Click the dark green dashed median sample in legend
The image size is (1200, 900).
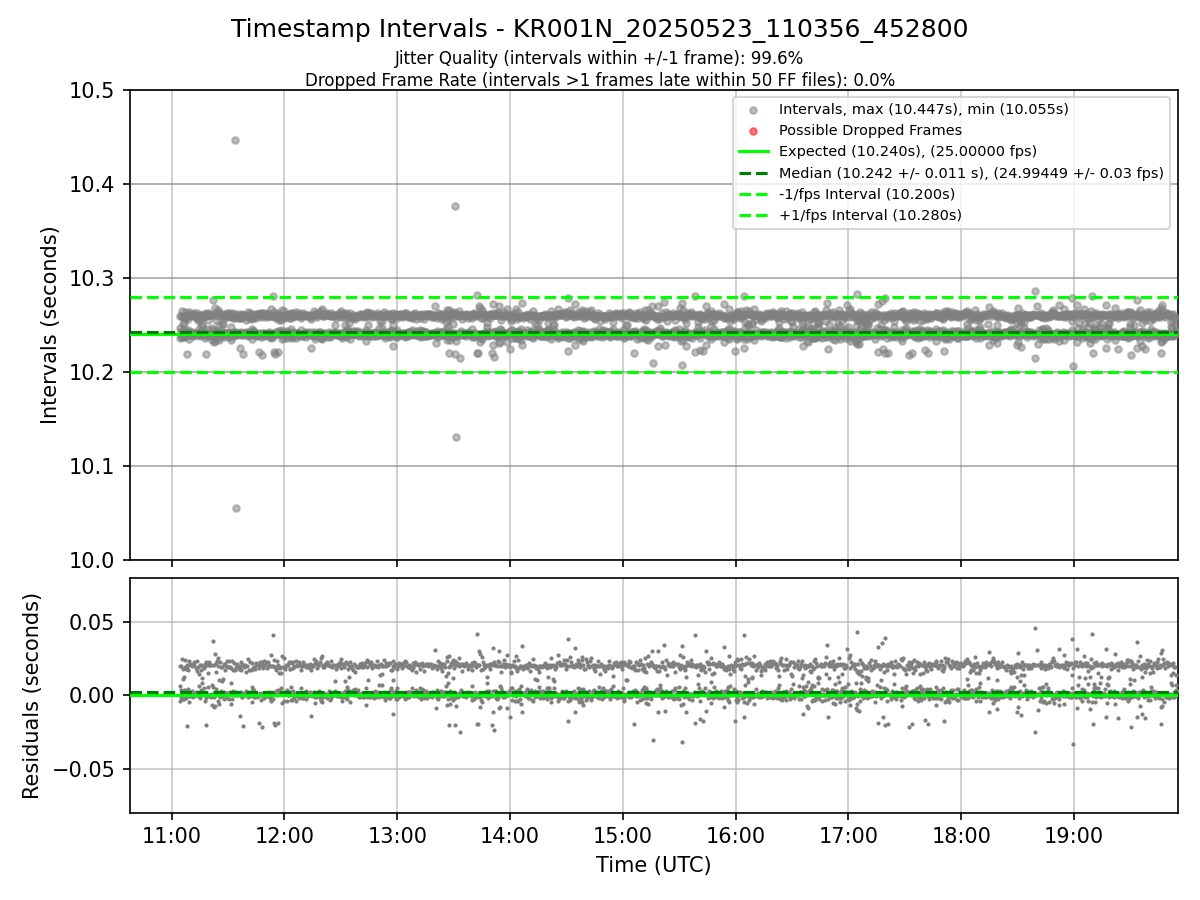[754, 173]
